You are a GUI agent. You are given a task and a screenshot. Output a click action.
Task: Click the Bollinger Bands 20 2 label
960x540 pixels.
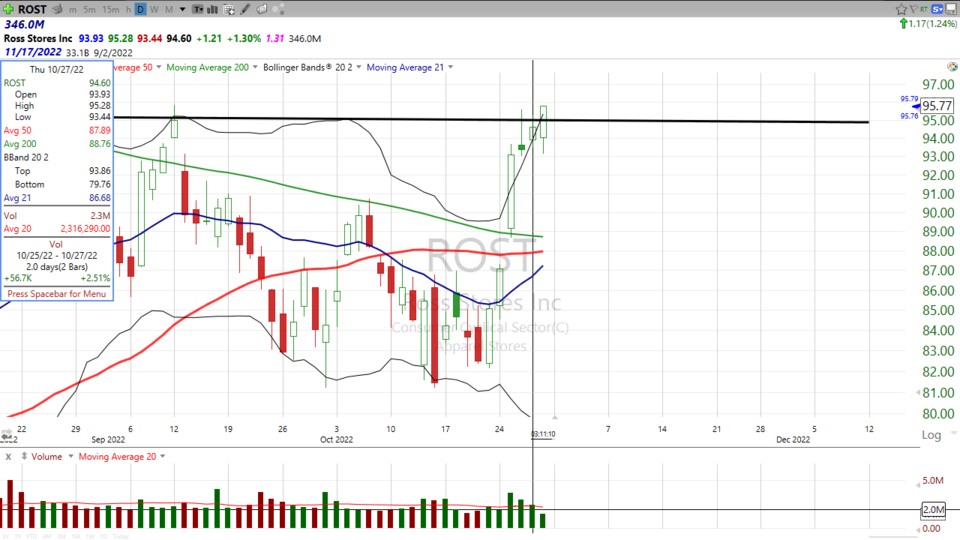click(308, 67)
